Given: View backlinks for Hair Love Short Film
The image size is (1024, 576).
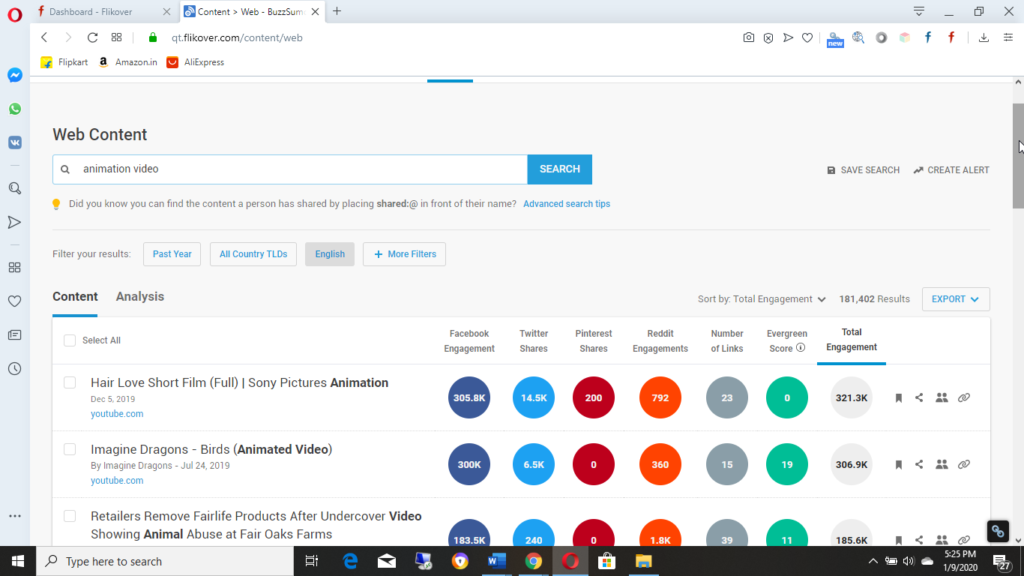Looking at the screenshot, I should [964, 398].
